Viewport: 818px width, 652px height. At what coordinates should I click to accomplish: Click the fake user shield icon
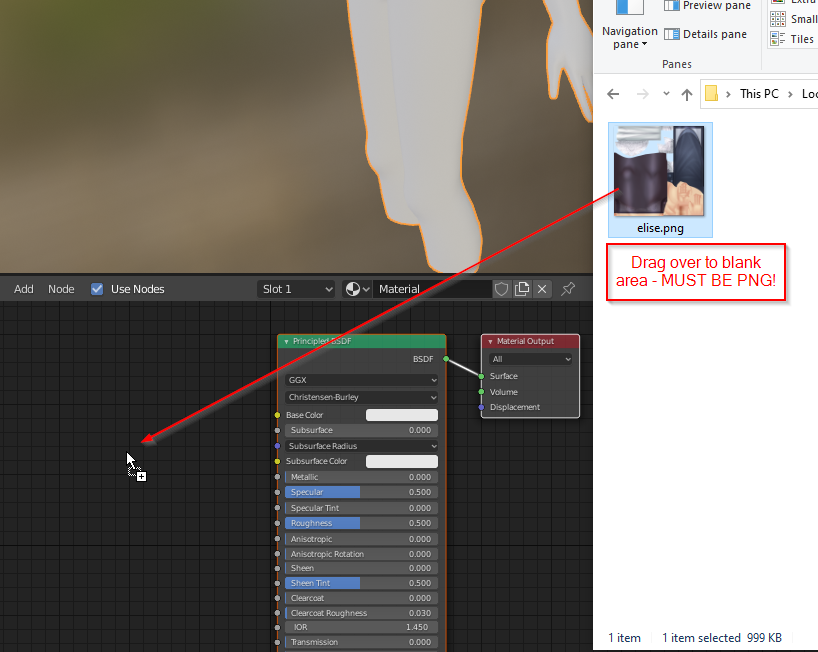(501, 289)
